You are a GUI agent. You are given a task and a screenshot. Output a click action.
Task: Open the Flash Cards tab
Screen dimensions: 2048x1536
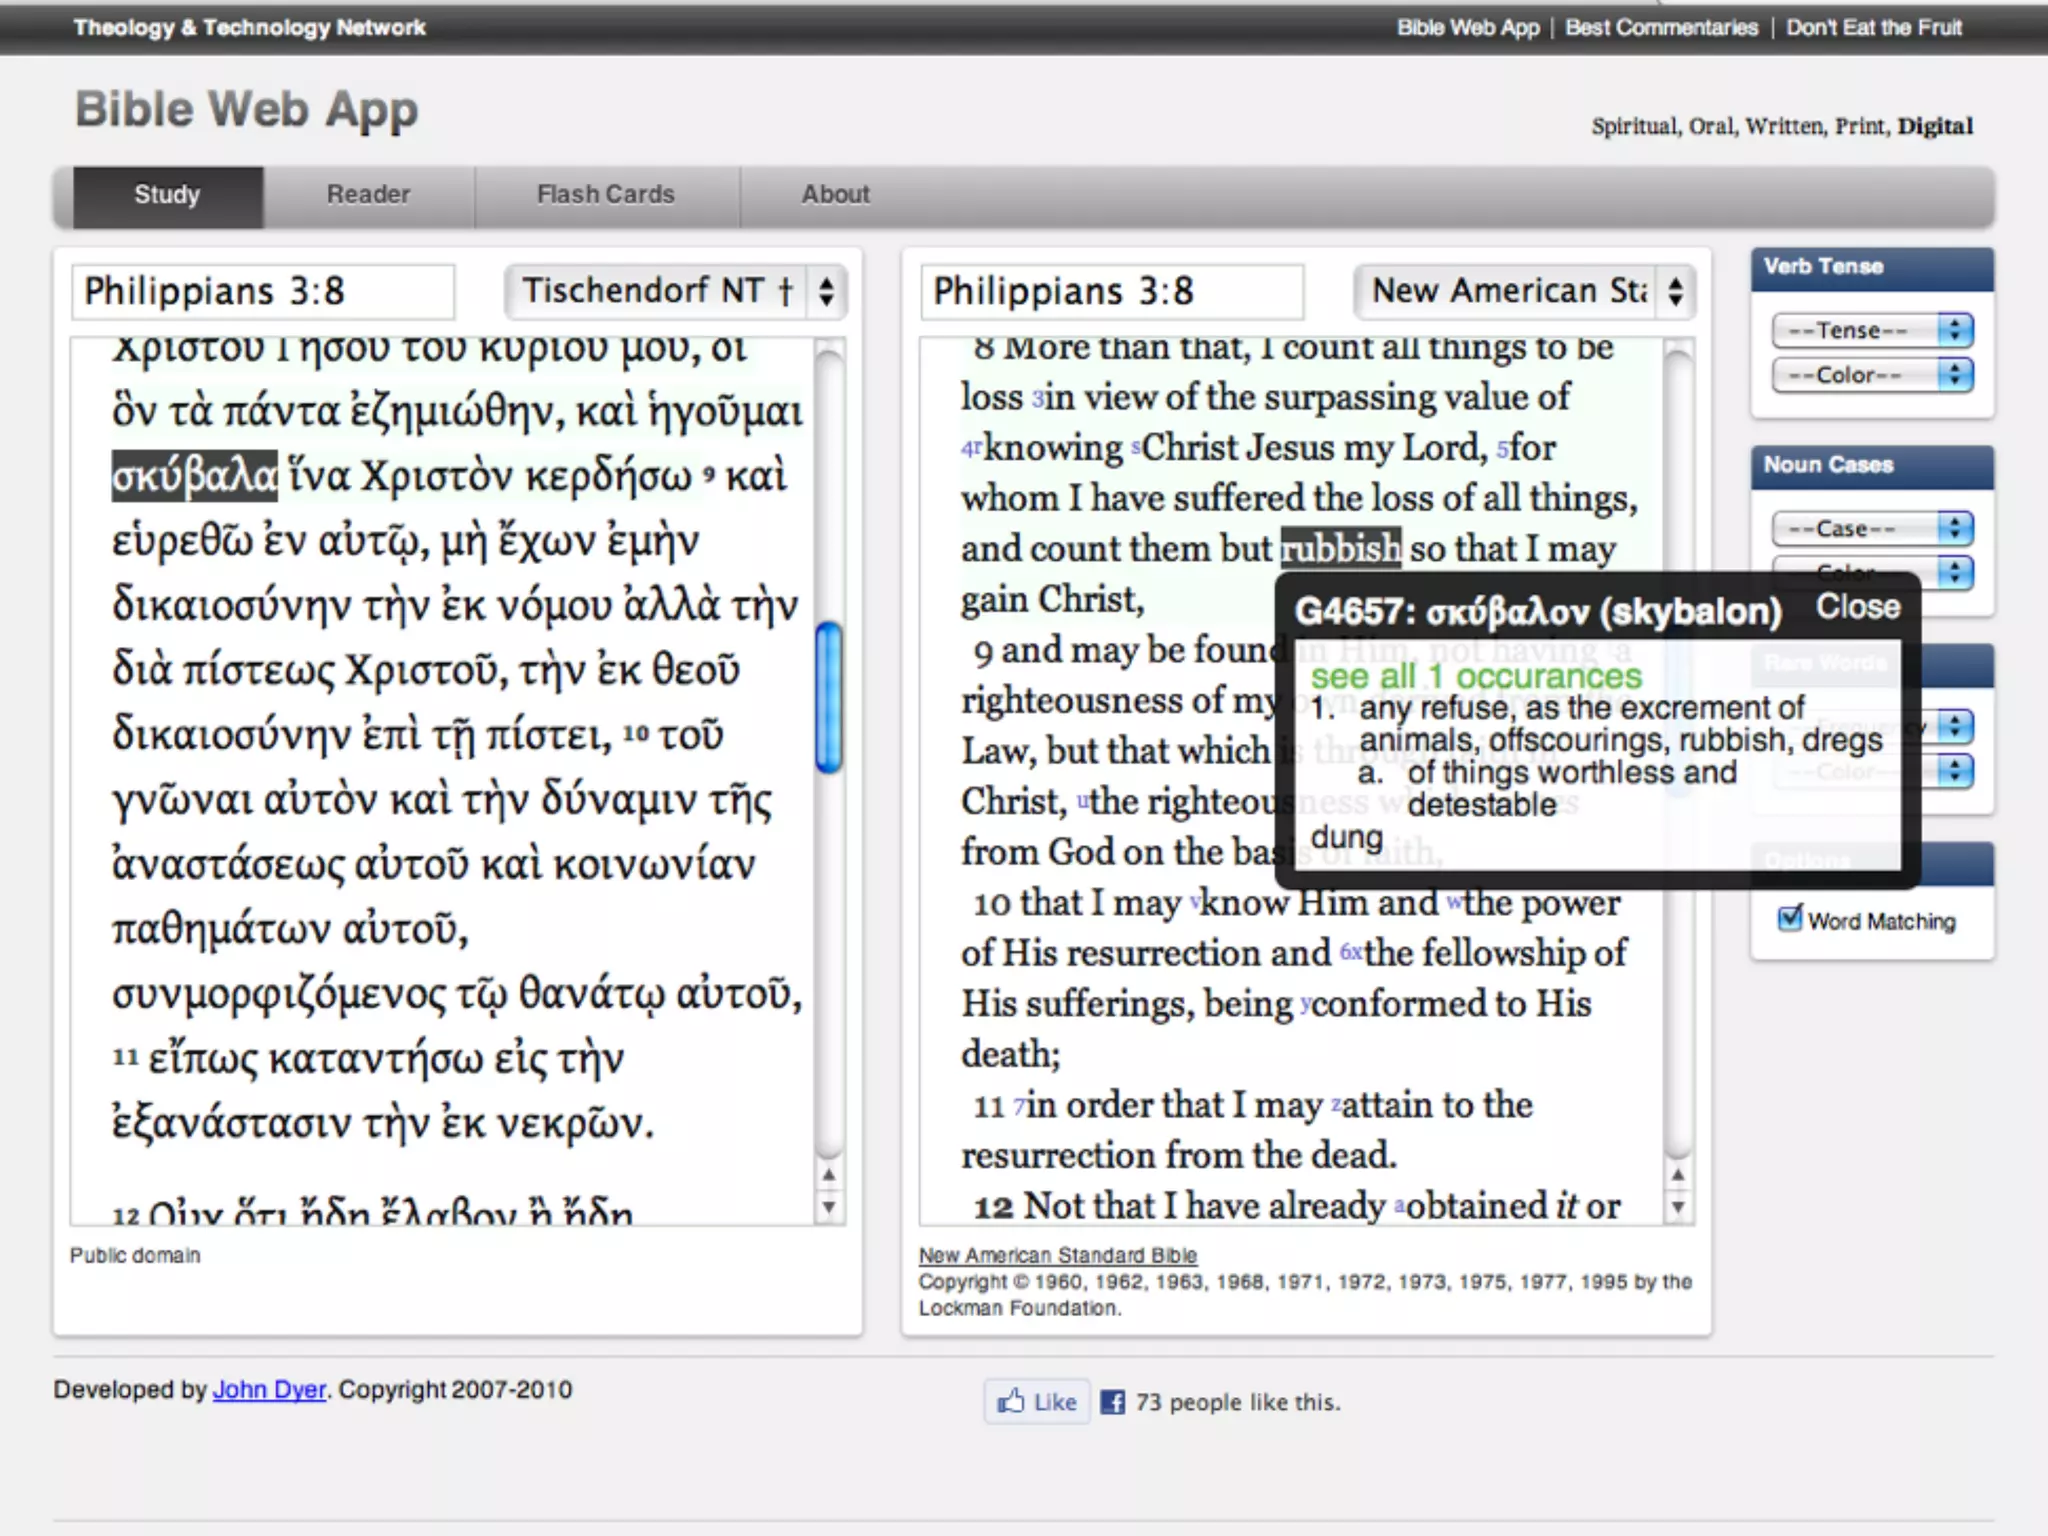[606, 195]
